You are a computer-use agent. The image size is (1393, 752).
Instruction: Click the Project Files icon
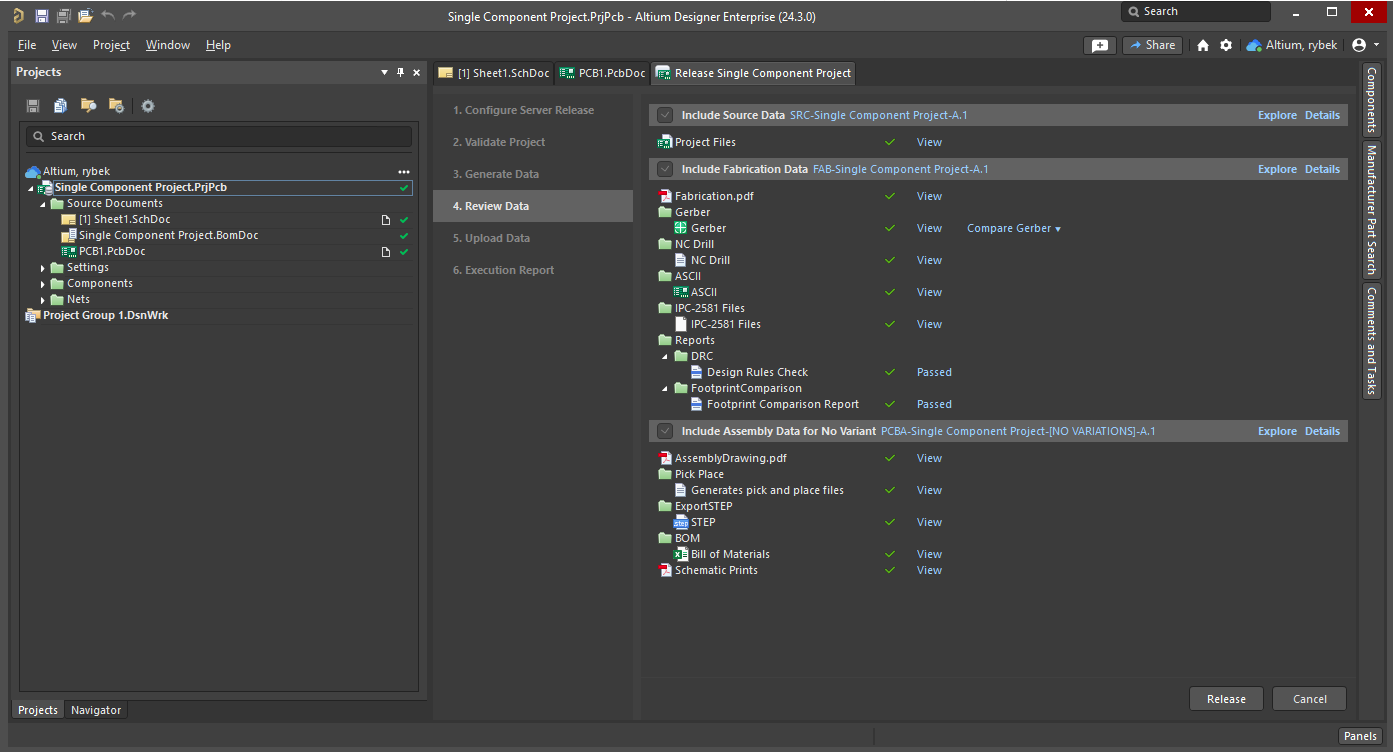[665, 142]
